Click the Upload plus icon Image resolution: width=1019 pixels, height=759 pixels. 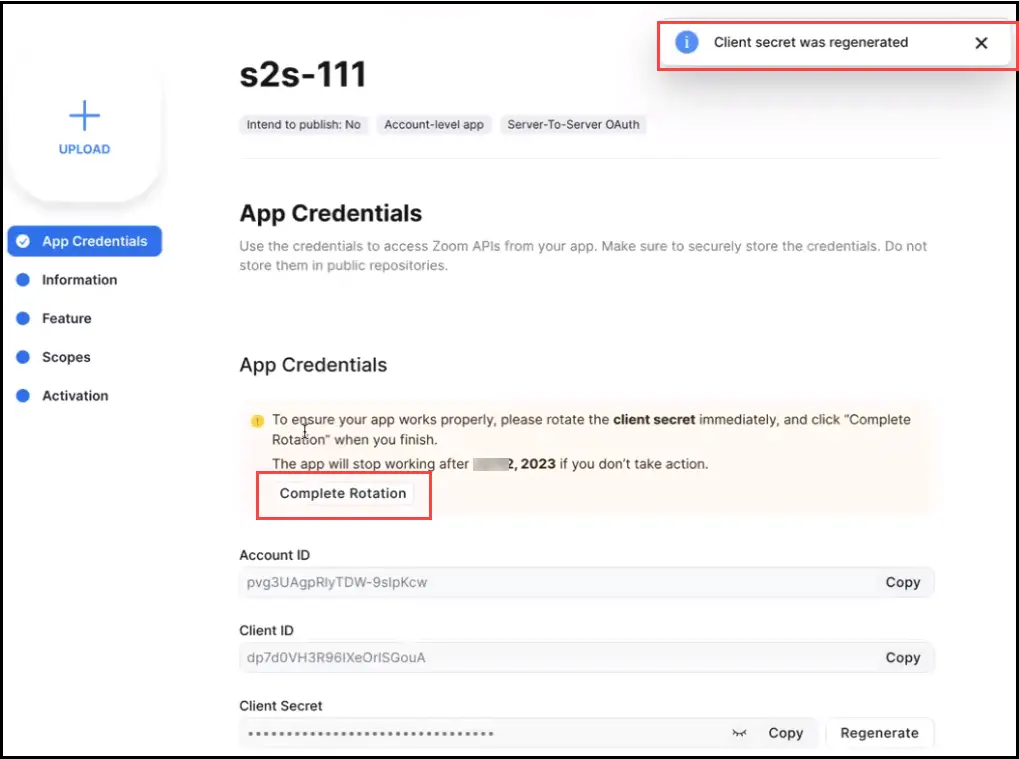(83, 115)
